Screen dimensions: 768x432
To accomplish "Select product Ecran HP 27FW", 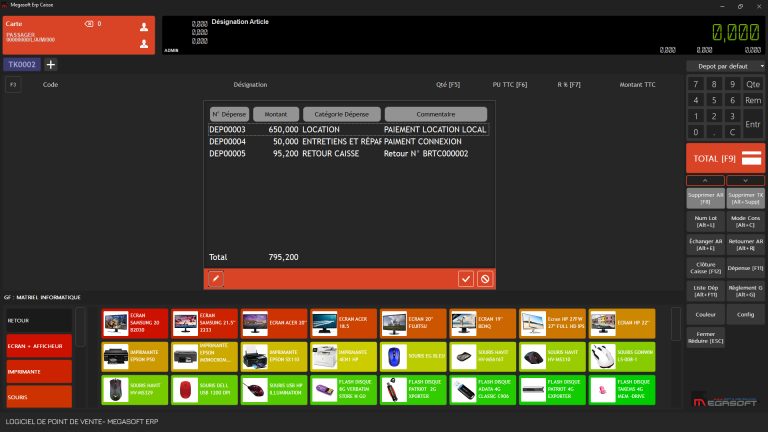I will pyautogui.click(x=552, y=323).
